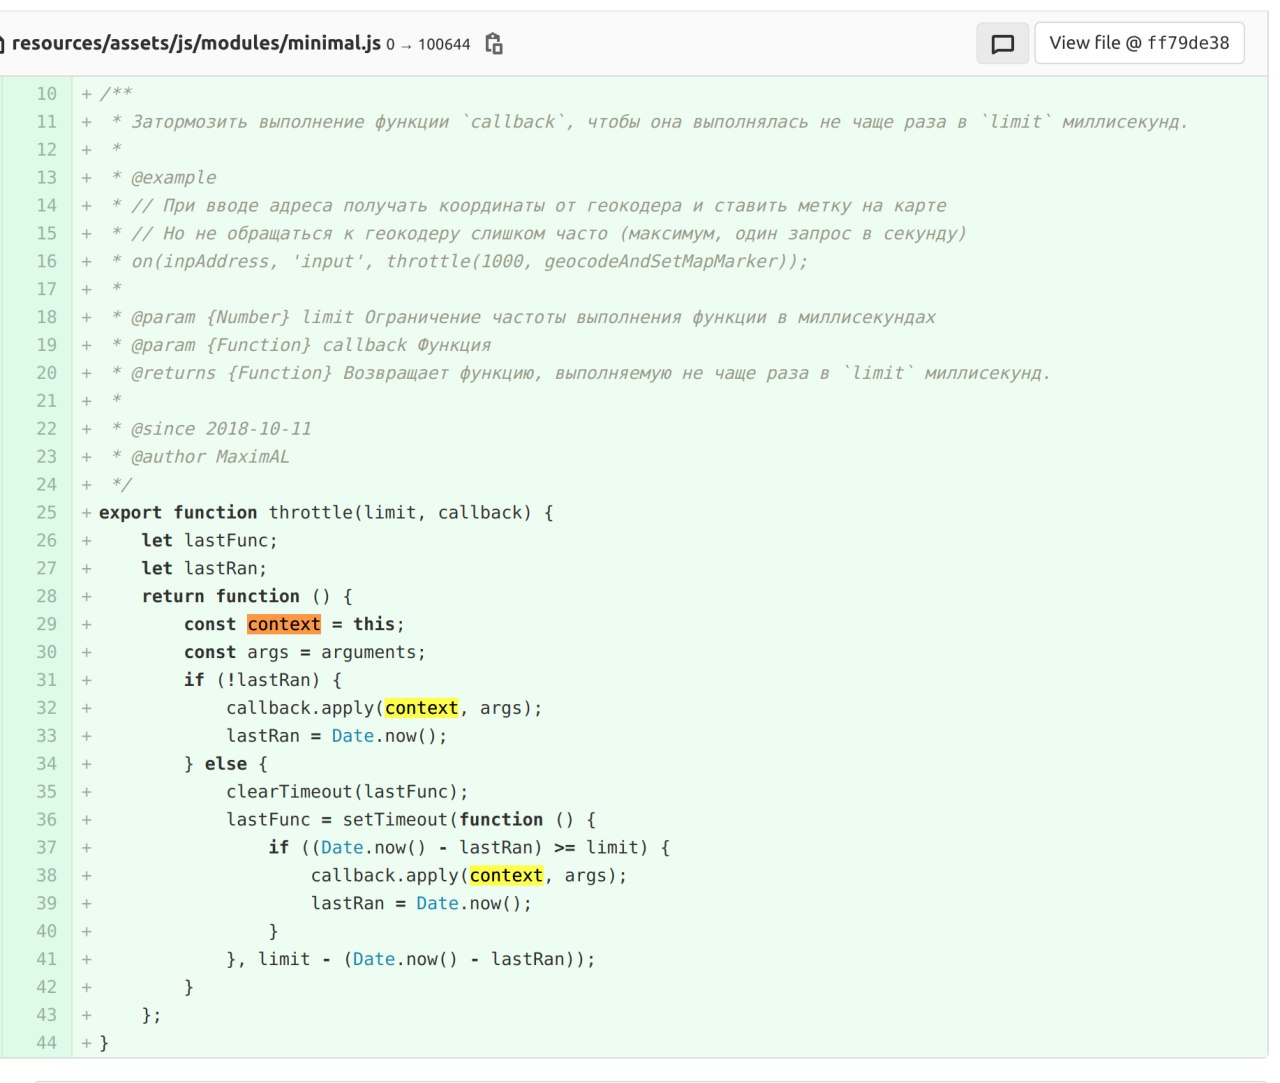Screen dimensions: 1280x1083
Task: Select the '0 → 100644' file mode text
Action: coord(428,45)
